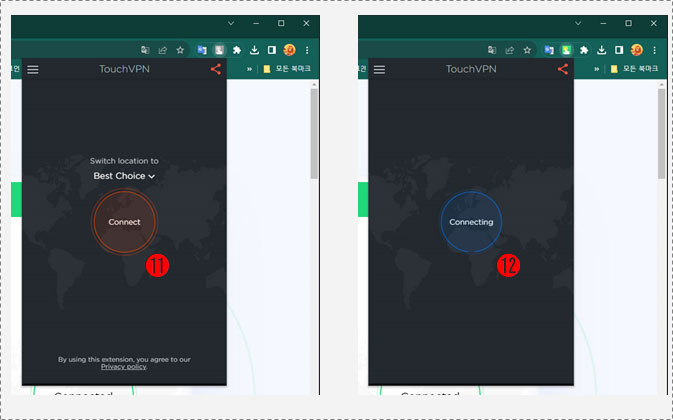673x420 pixels.
Task: Click the round Connect button
Action: coord(124,222)
